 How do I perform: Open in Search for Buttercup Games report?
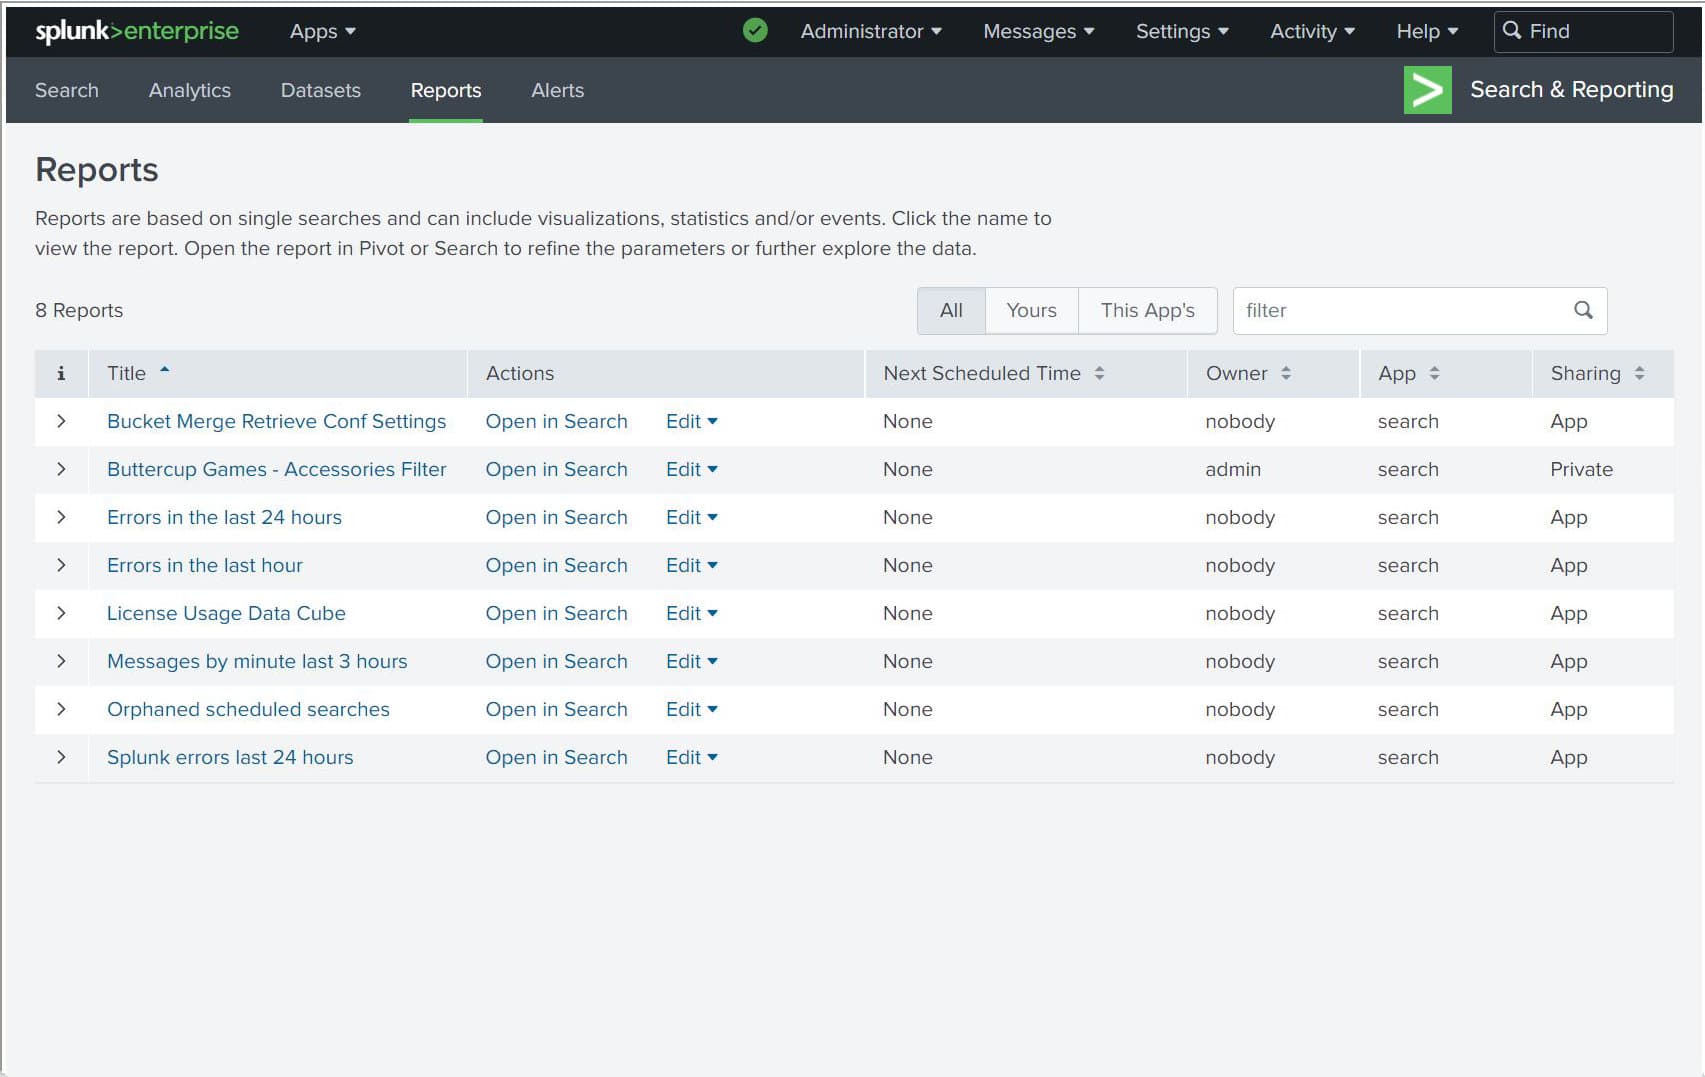tap(557, 469)
